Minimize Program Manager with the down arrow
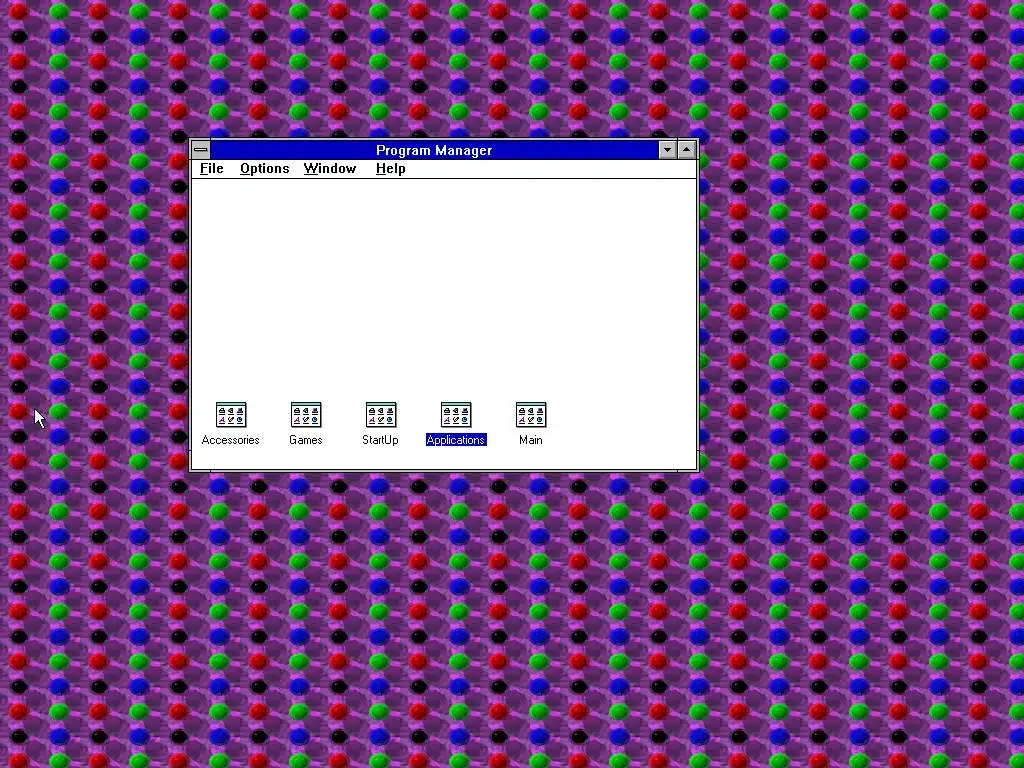Image resolution: width=1024 pixels, height=768 pixels. tap(667, 150)
